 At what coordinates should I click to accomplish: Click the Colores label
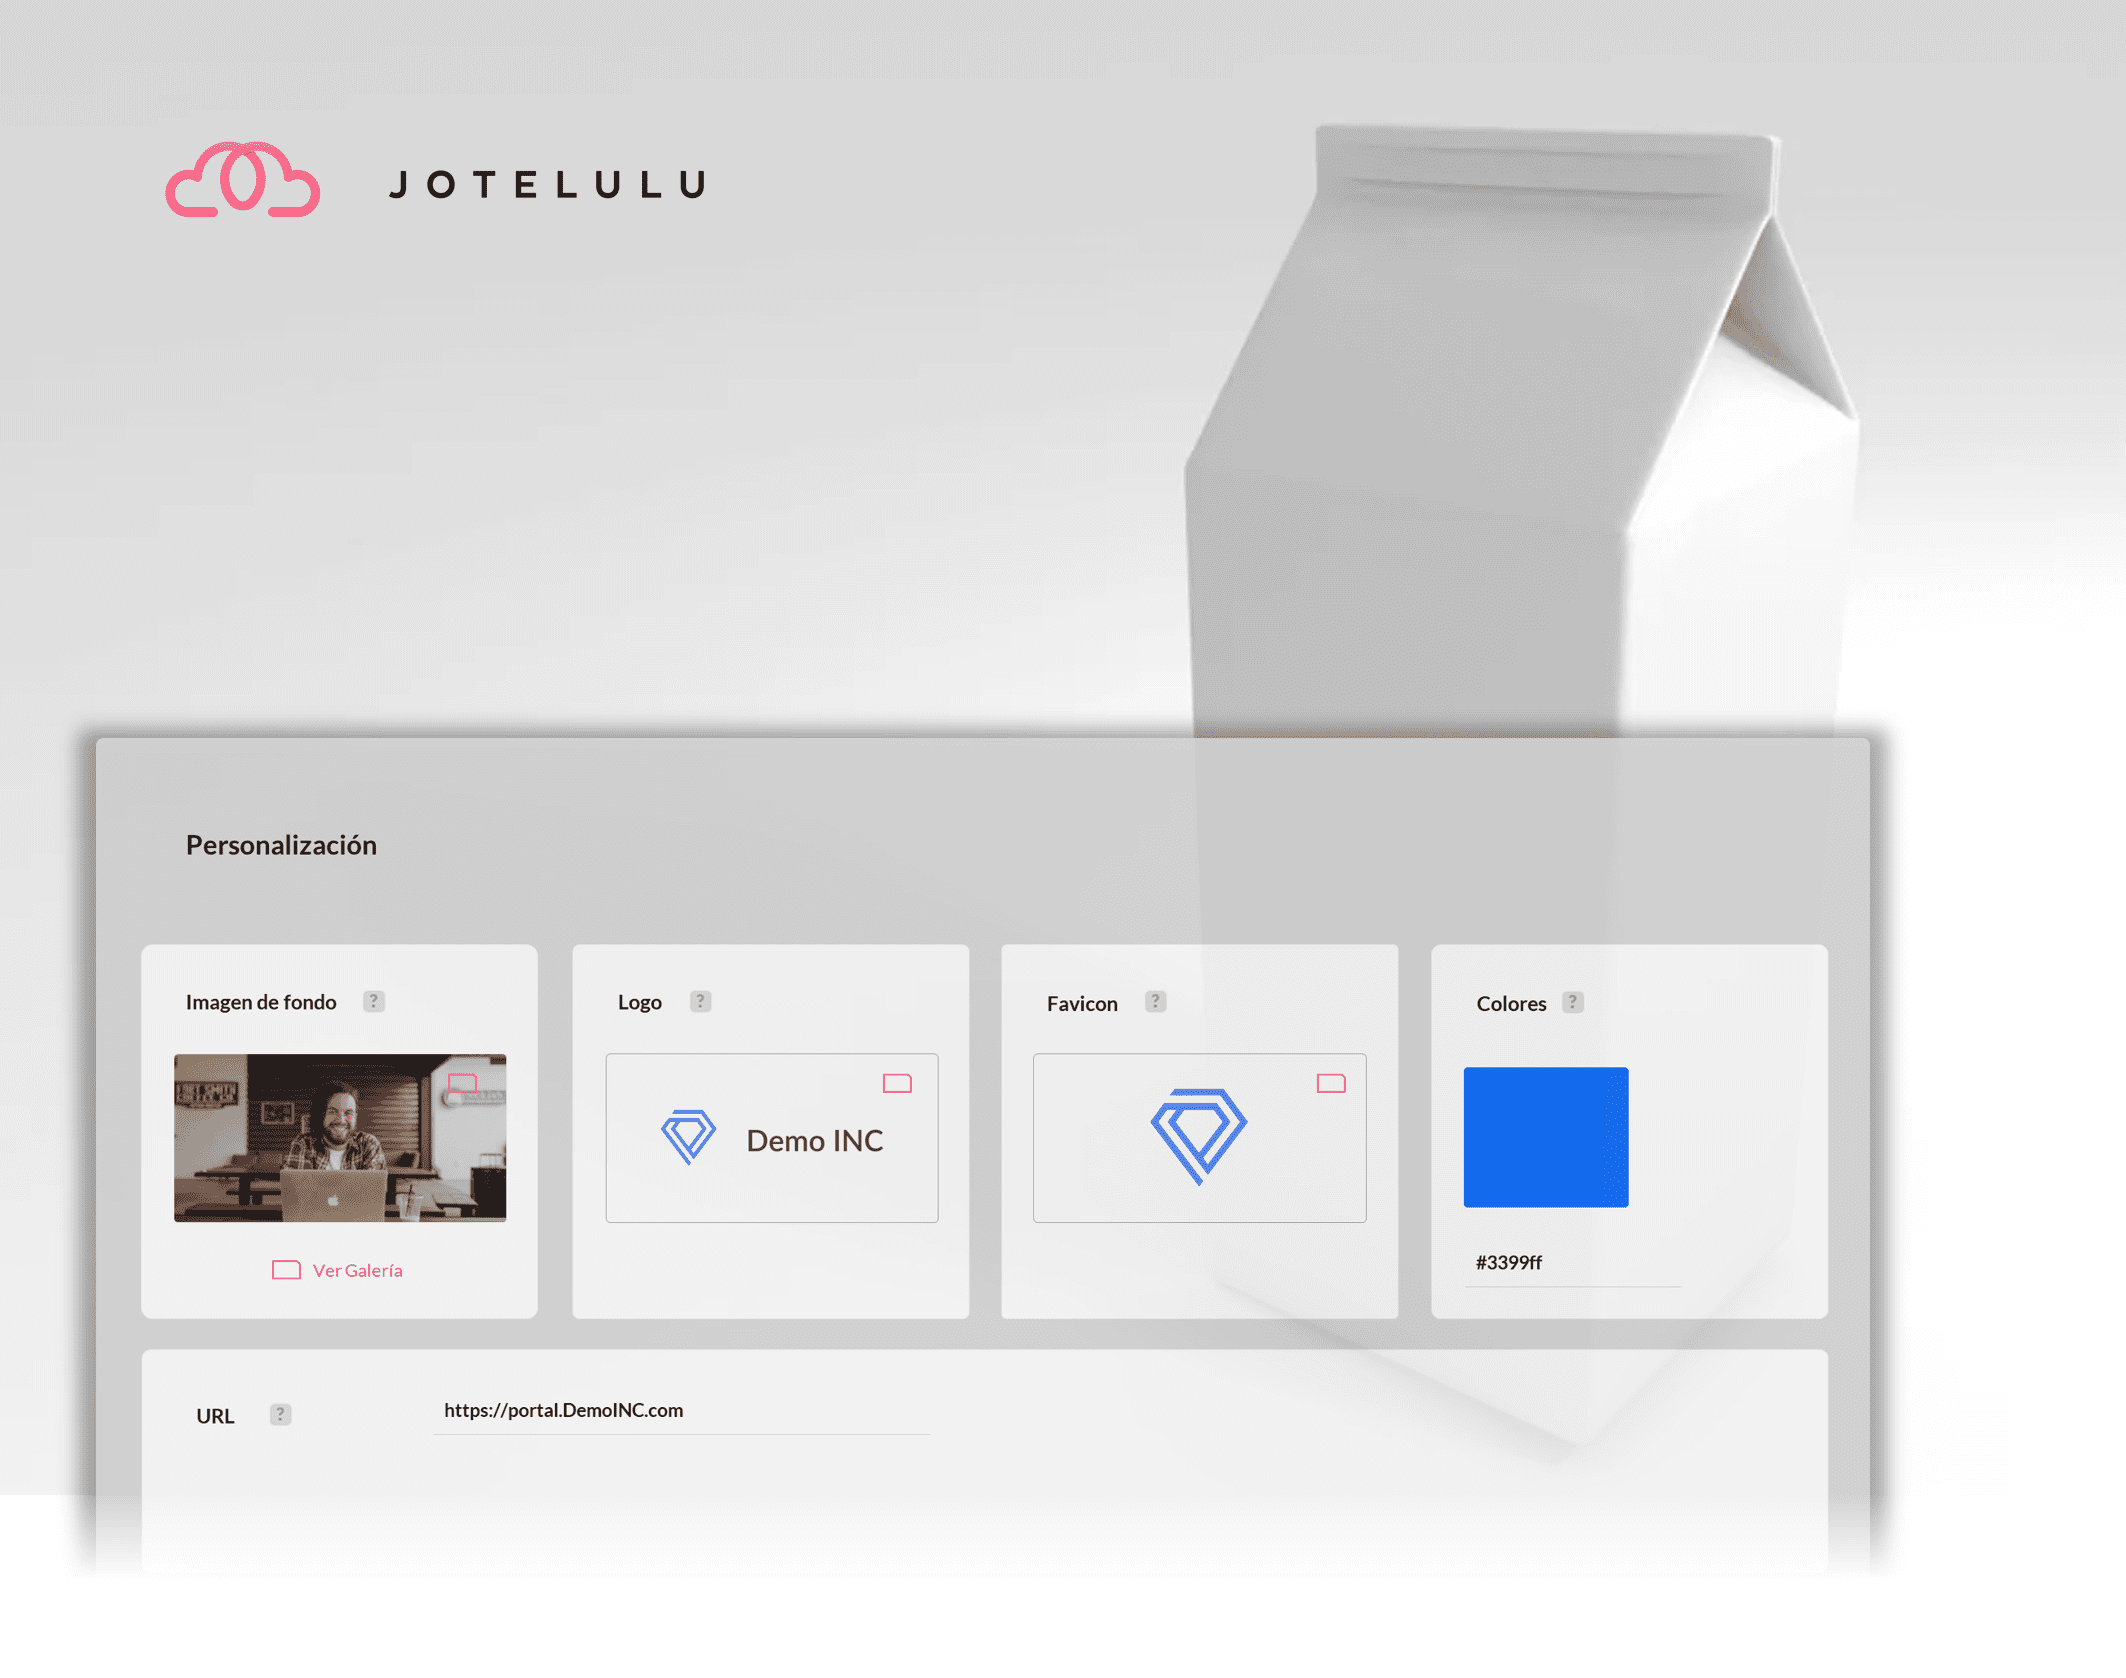(1511, 1003)
